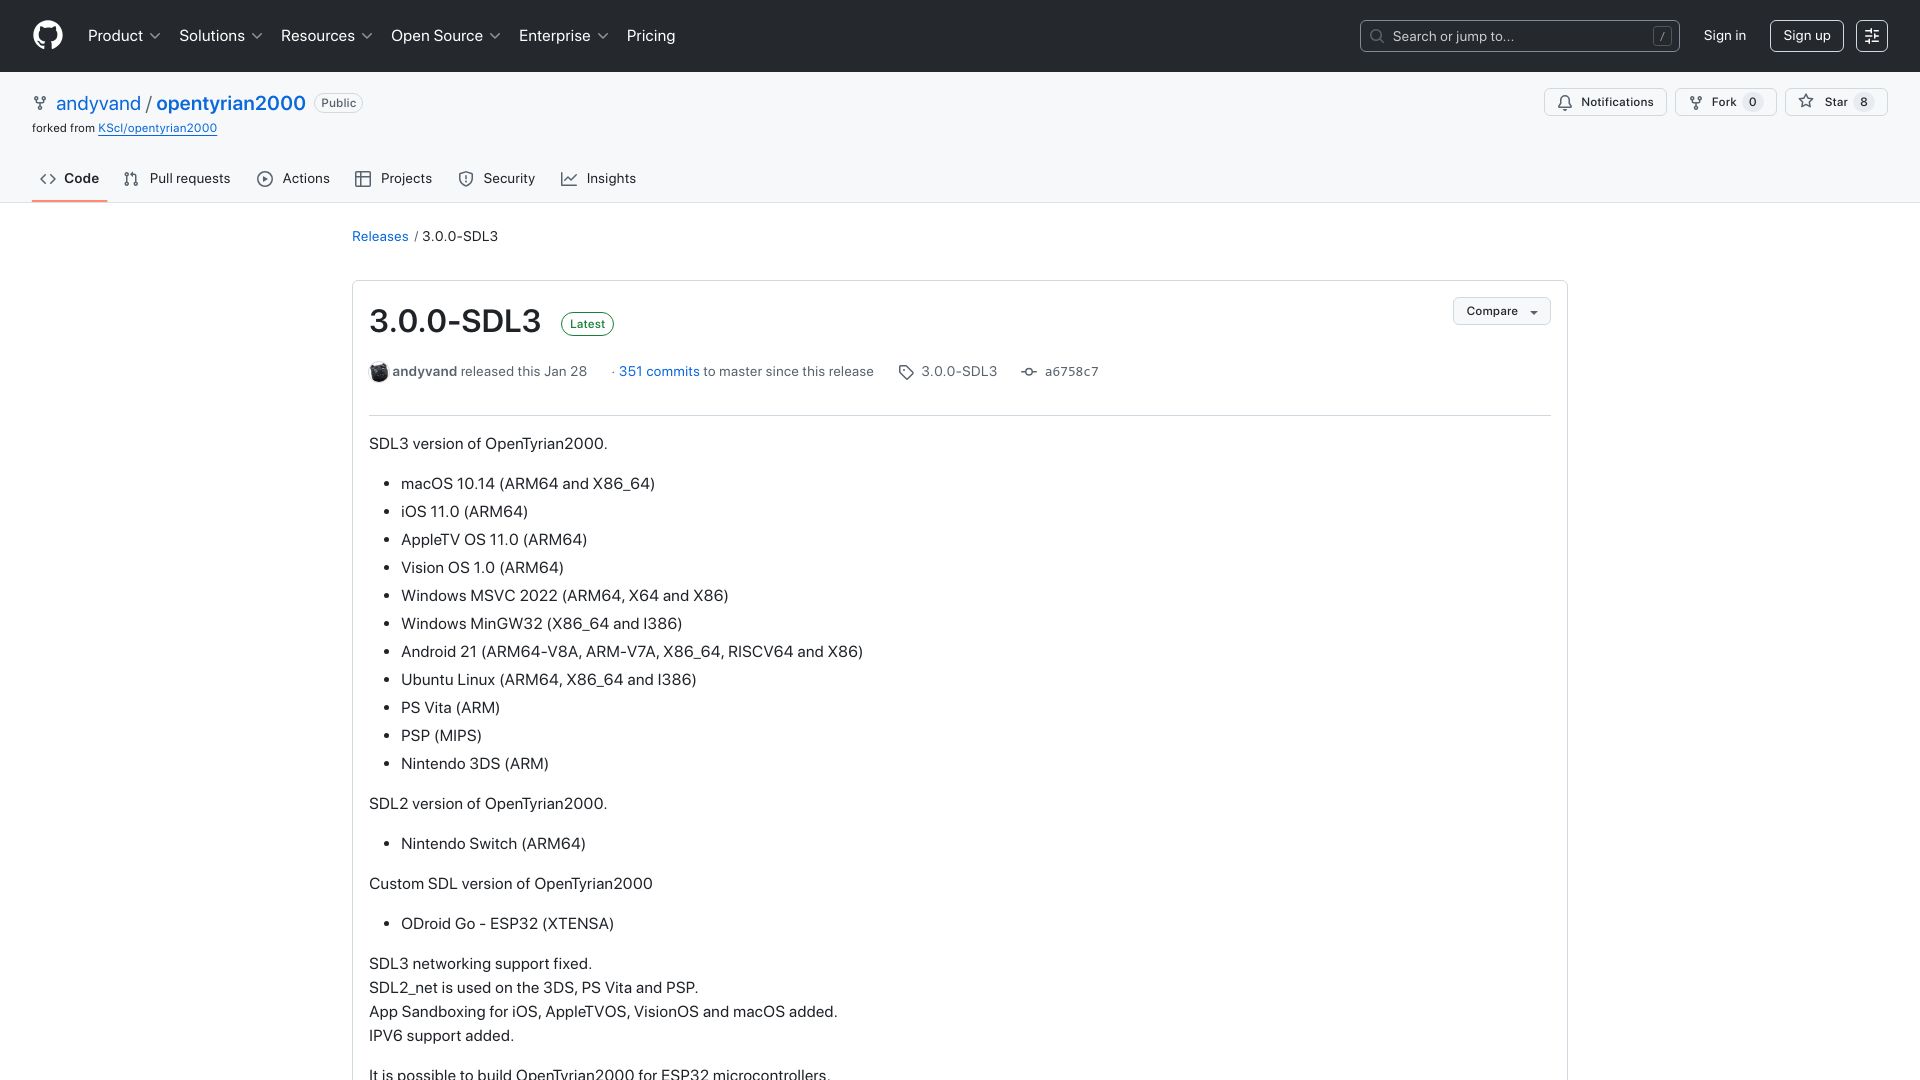Open the Projects tab
Screen dimensions: 1920x1080
(x=393, y=179)
